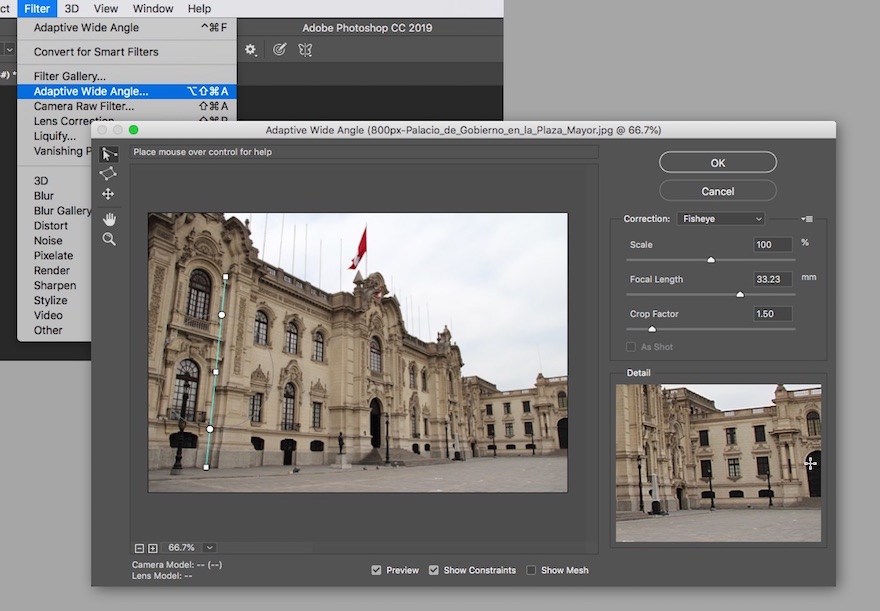880x611 pixels.
Task: Select the Move tool in dialog
Action: click(108, 194)
